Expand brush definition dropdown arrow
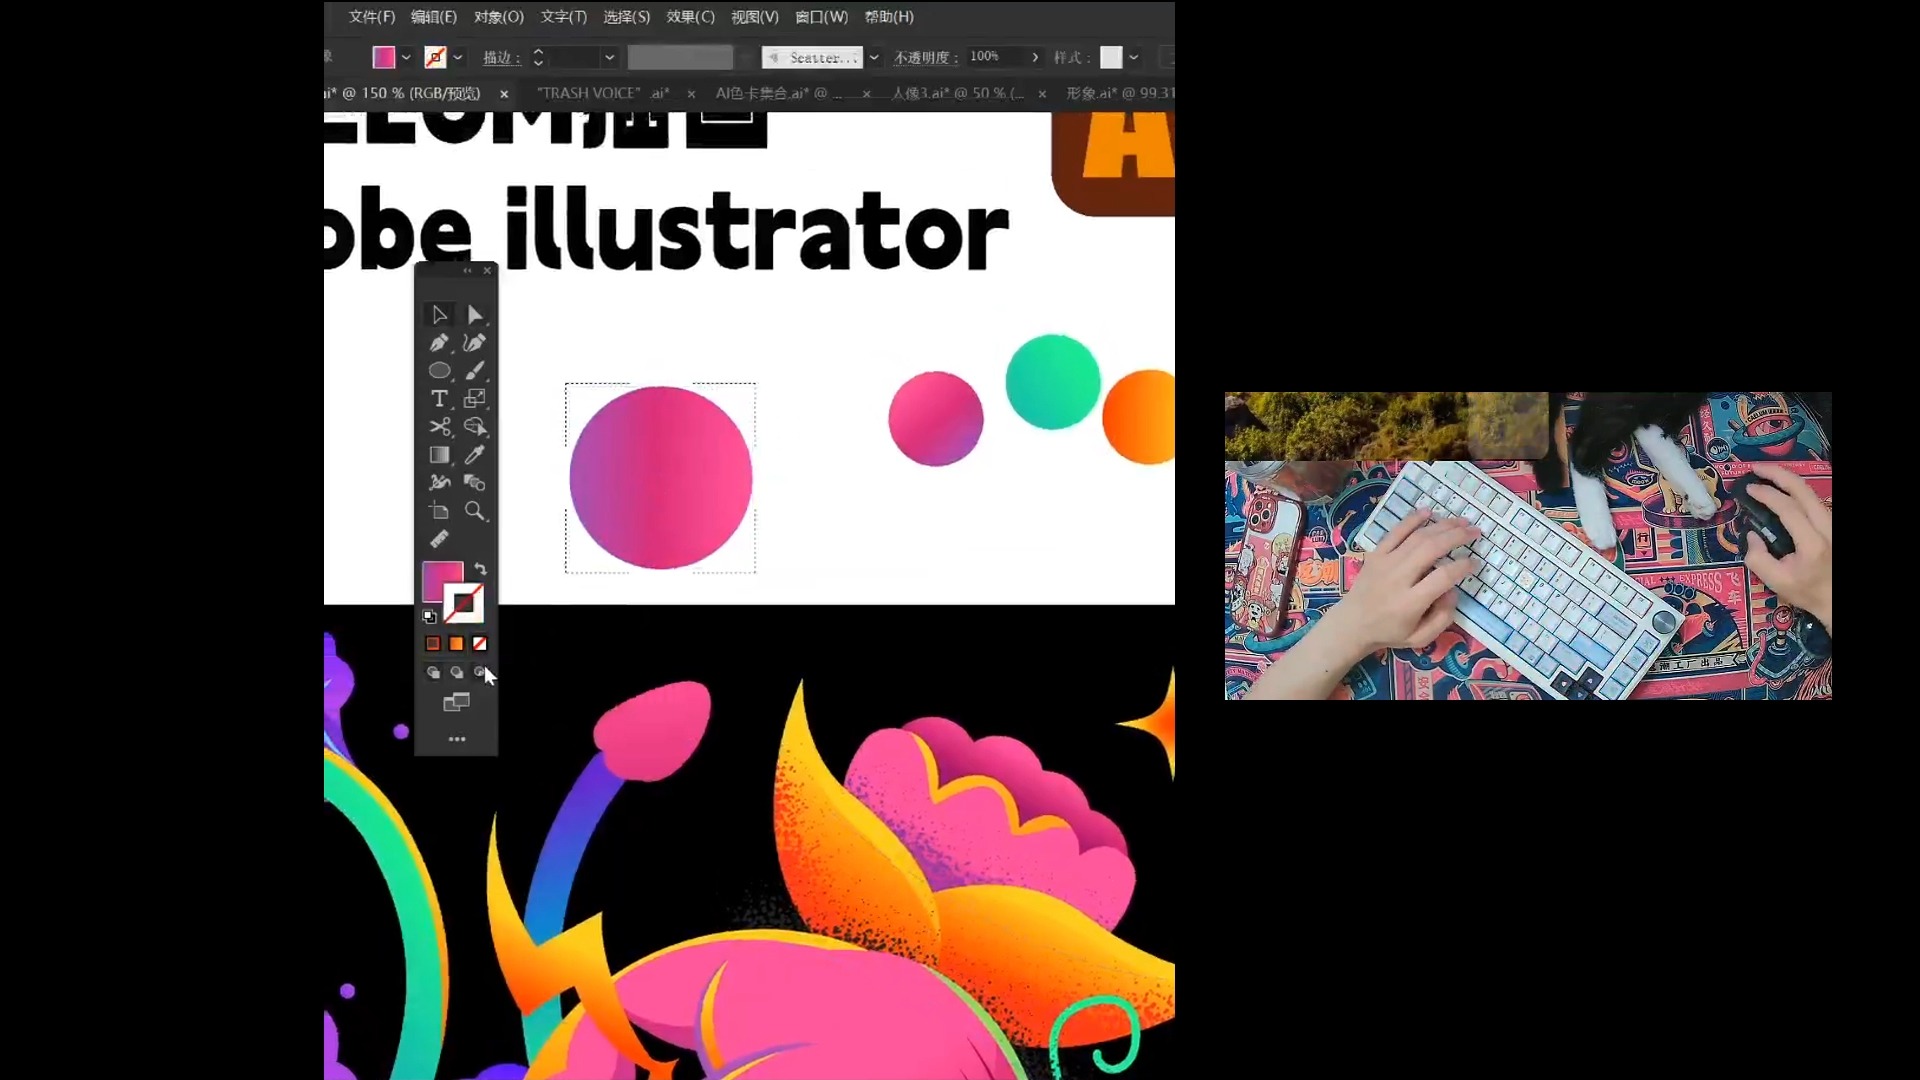The image size is (1920, 1080). pos(874,58)
